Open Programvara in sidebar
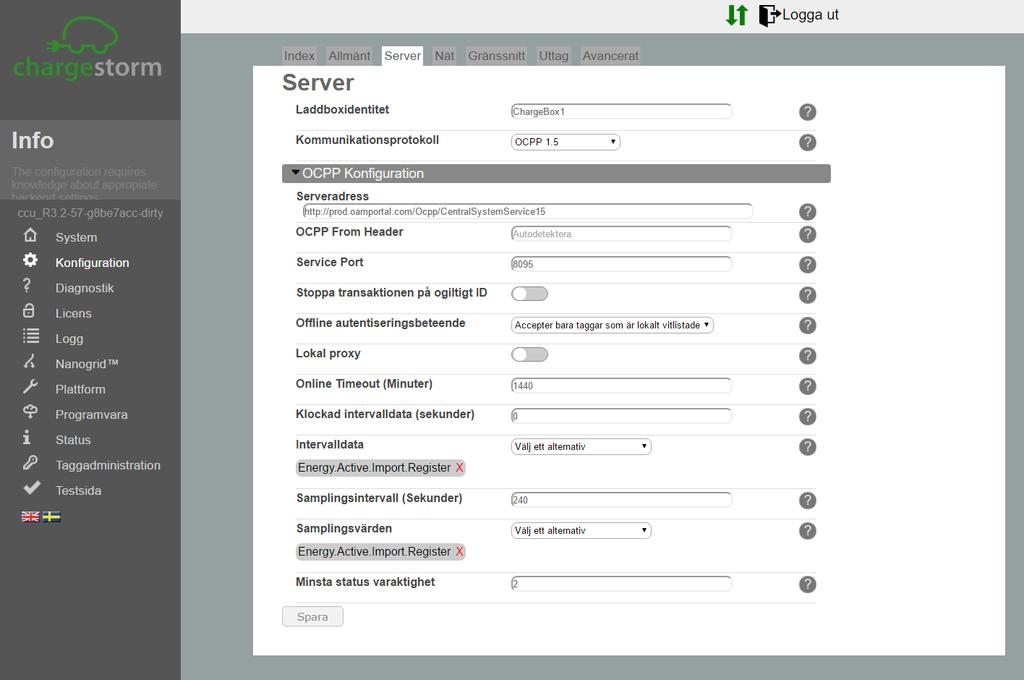Image resolution: width=1024 pixels, height=680 pixels. (91, 415)
